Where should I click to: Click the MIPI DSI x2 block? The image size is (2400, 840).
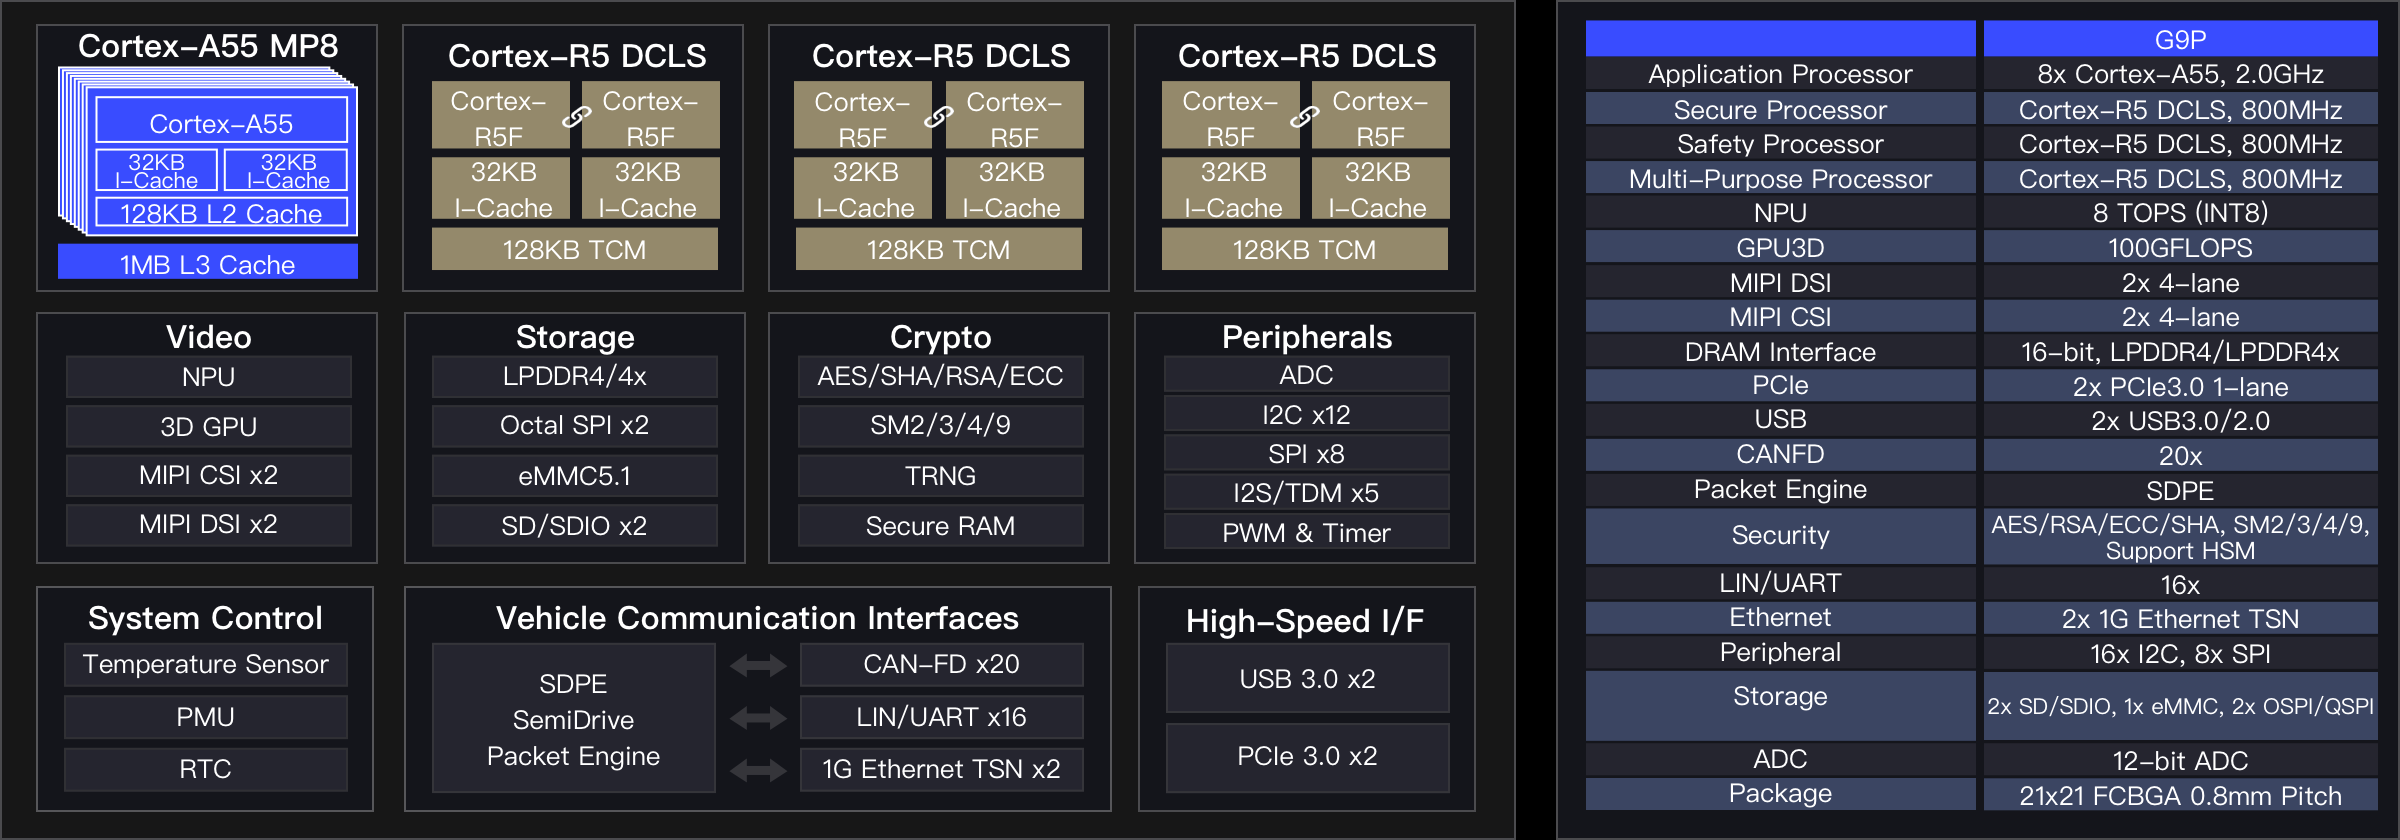click(x=208, y=525)
